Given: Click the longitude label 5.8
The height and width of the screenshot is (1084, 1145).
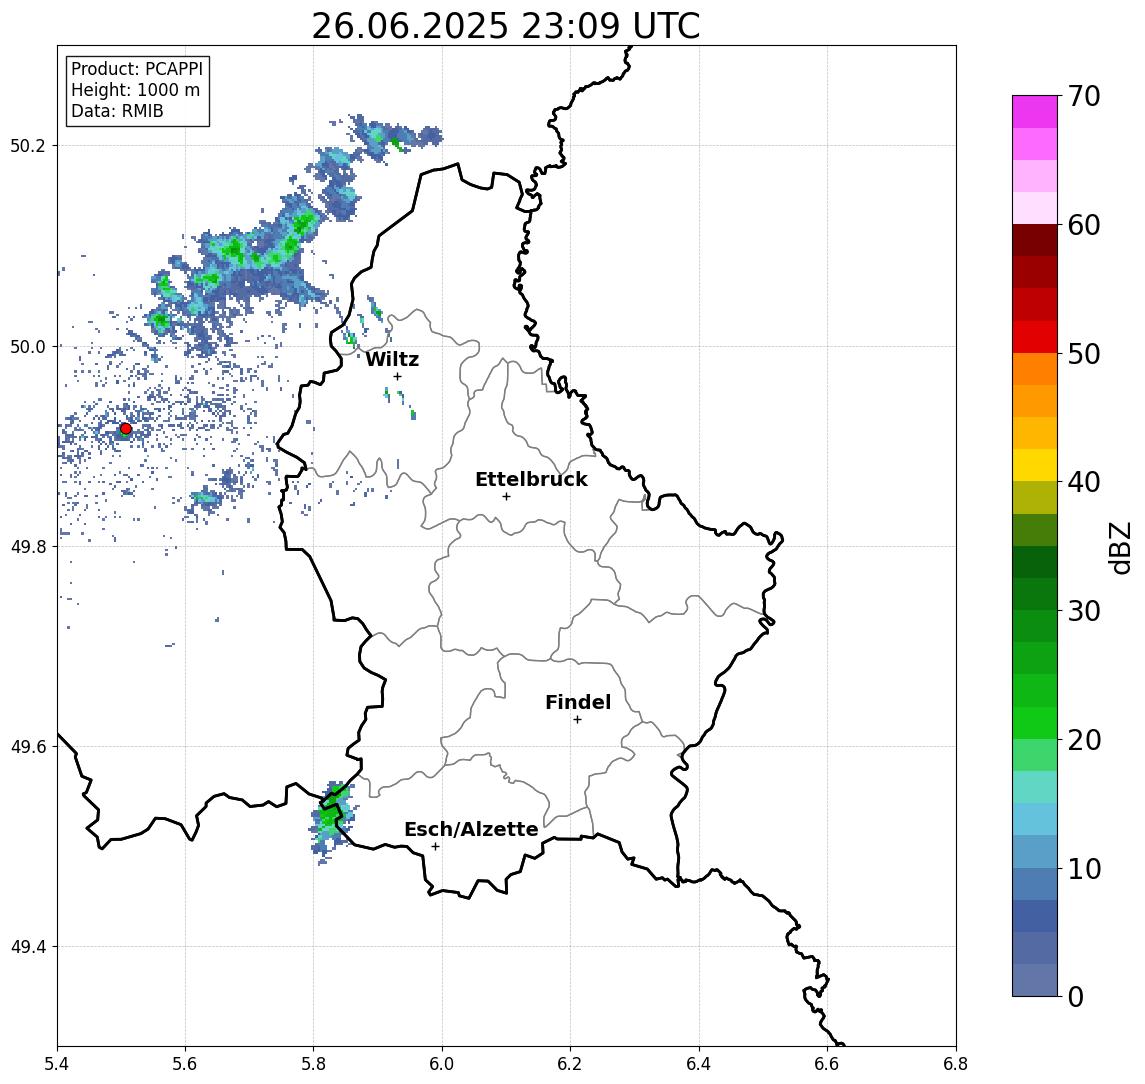Looking at the screenshot, I should 313,1064.
